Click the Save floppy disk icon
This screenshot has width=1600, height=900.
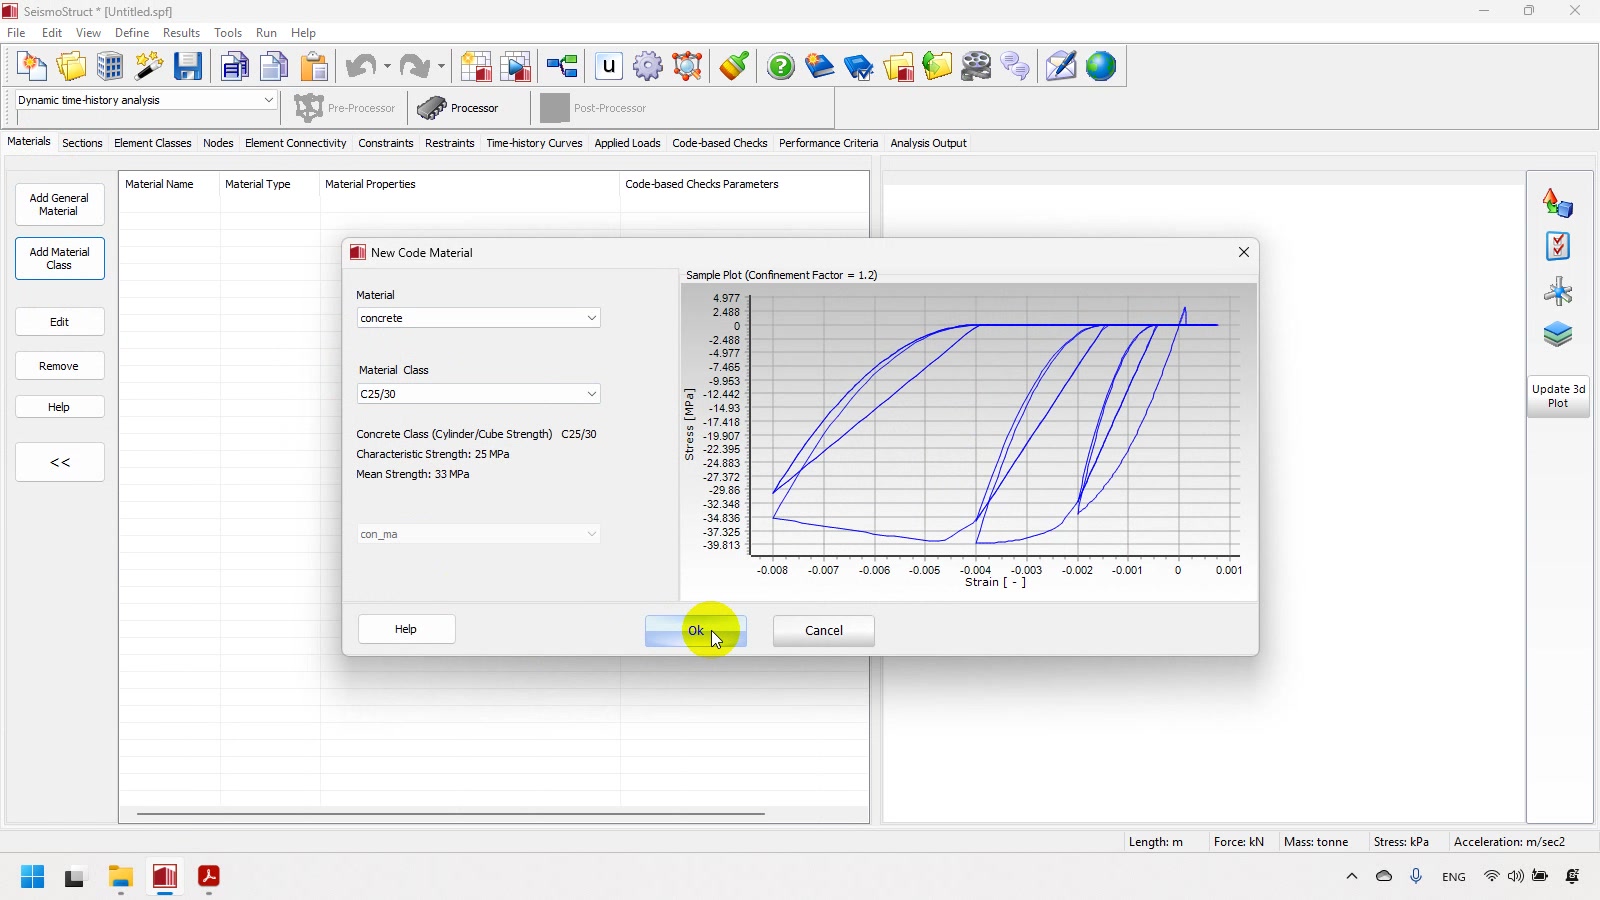click(x=188, y=67)
